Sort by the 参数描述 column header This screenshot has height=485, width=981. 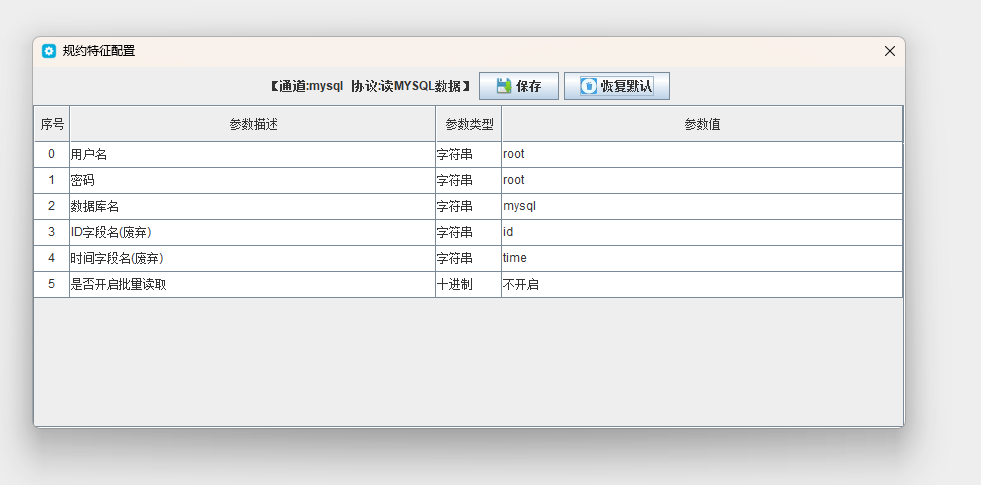[x=252, y=124]
